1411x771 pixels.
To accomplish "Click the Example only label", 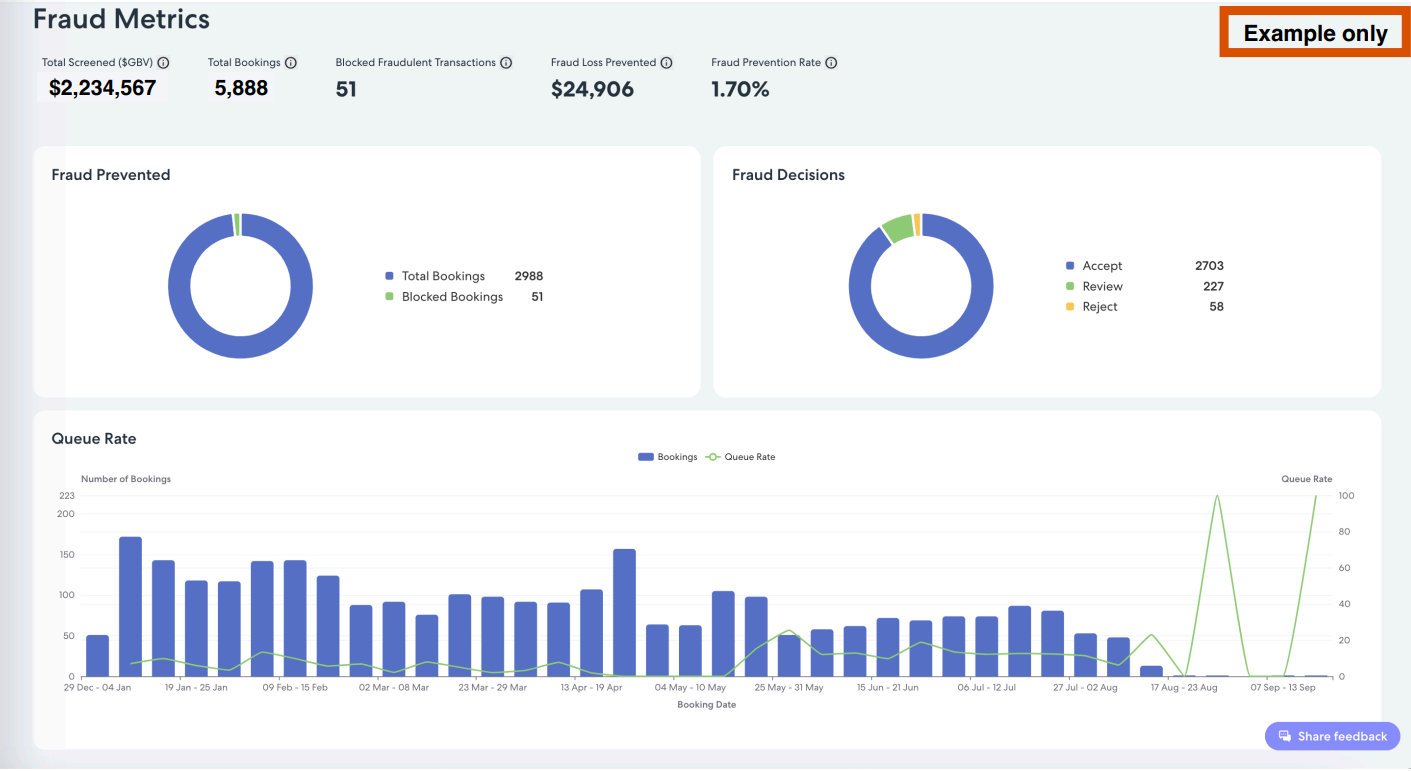I will [x=1314, y=33].
